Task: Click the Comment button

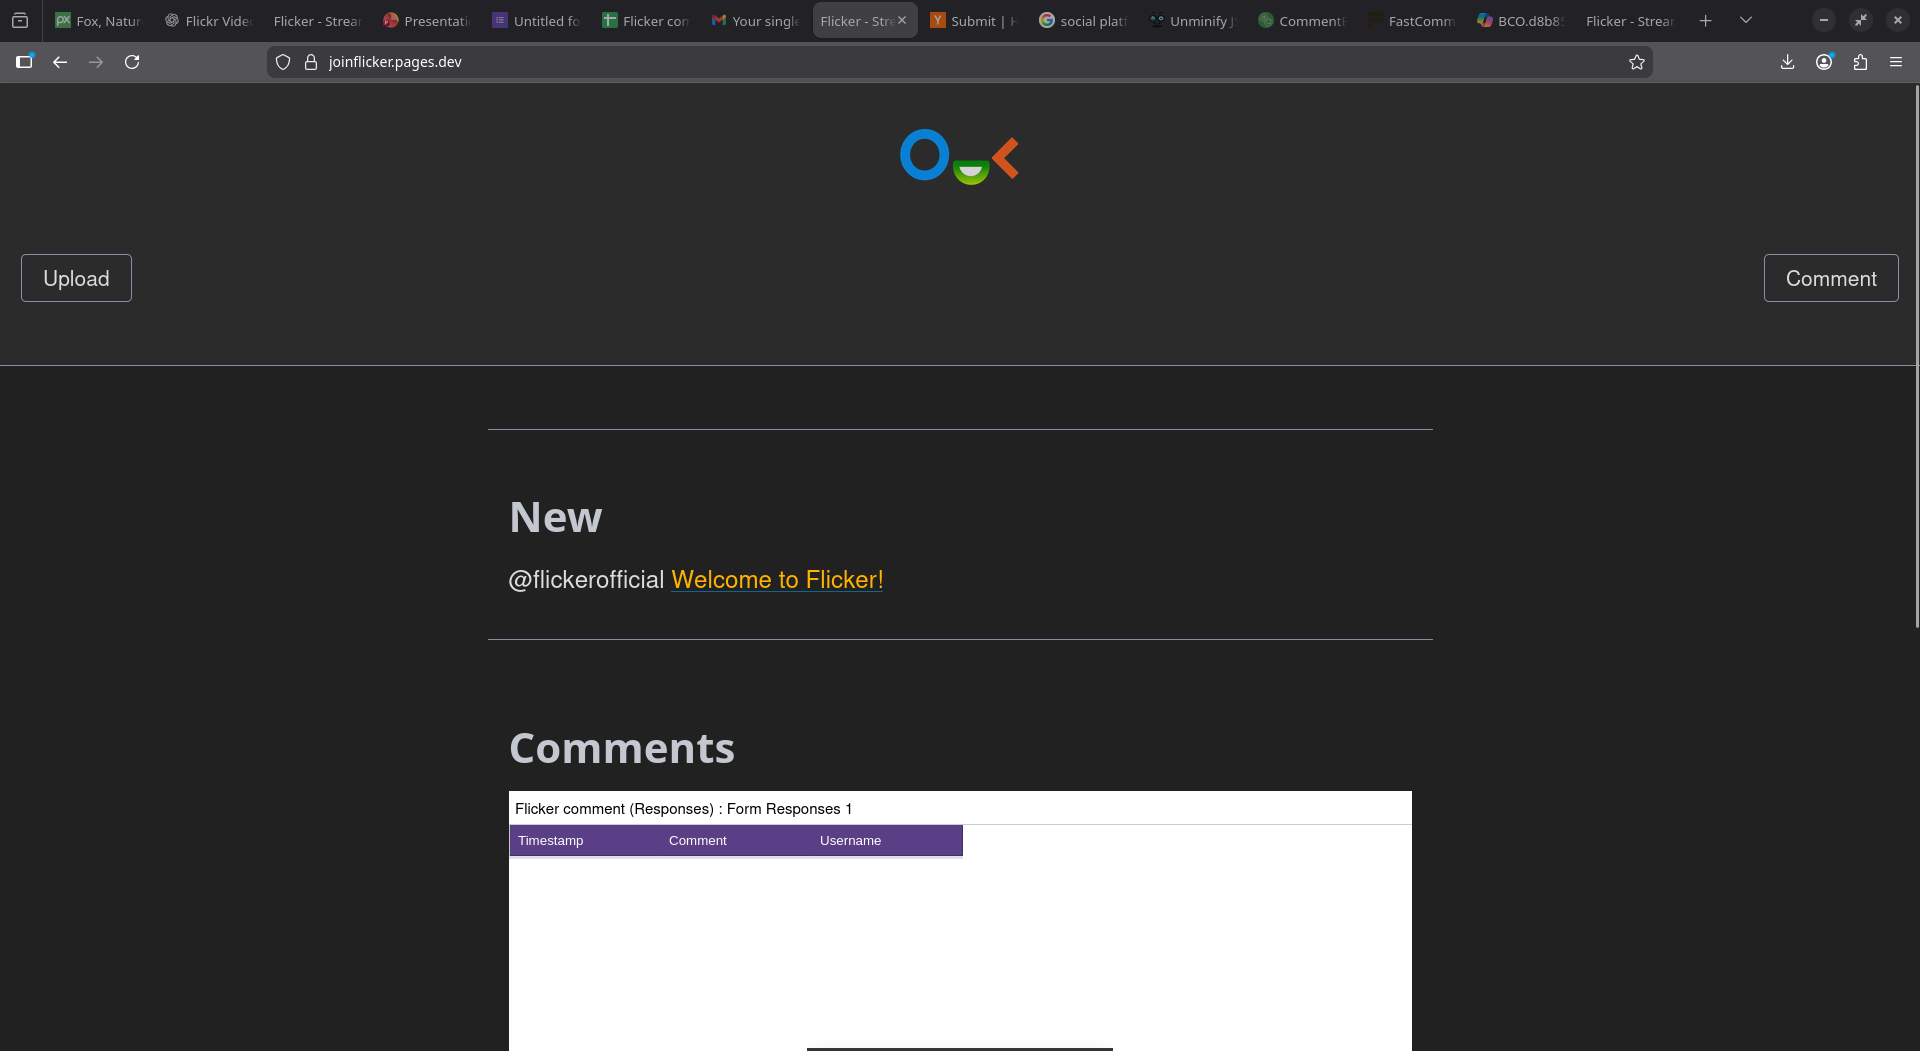Action: click(1831, 278)
